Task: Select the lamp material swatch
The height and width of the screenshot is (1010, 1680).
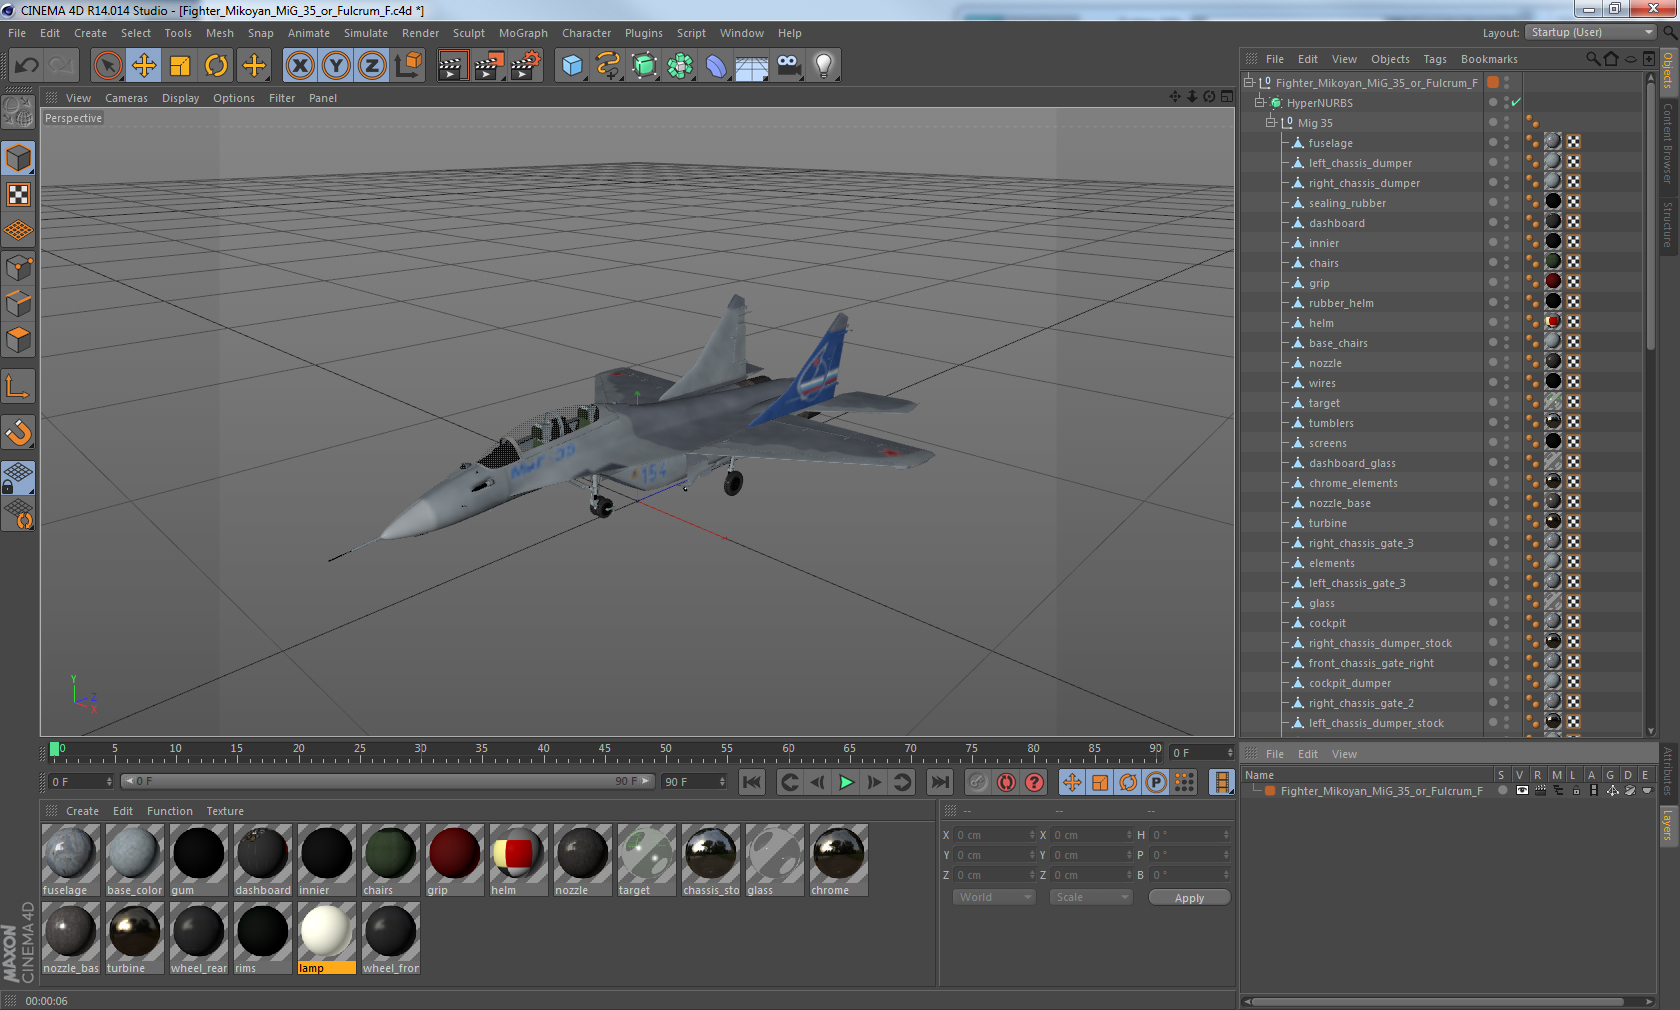Action: point(326,938)
